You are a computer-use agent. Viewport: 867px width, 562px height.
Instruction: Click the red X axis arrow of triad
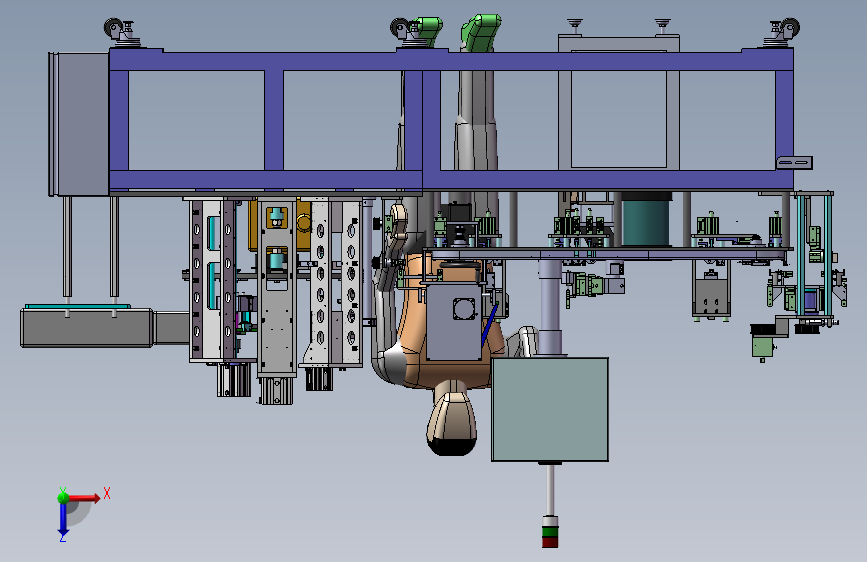(85, 498)
